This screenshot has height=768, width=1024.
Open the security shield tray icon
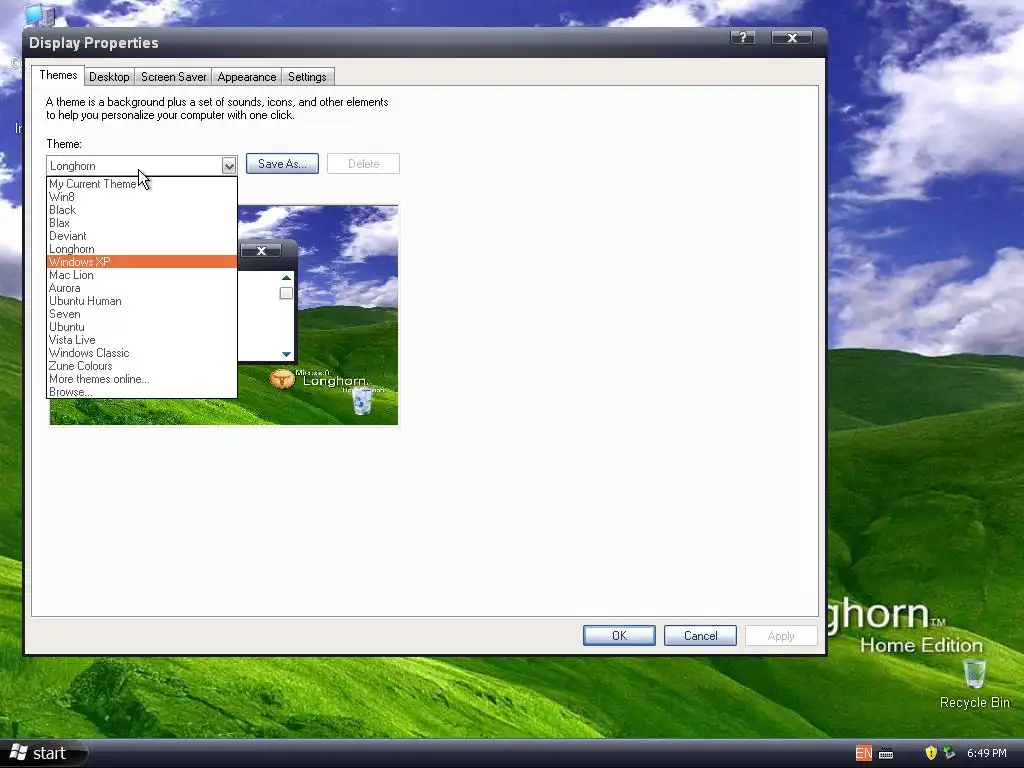point(931,753)
